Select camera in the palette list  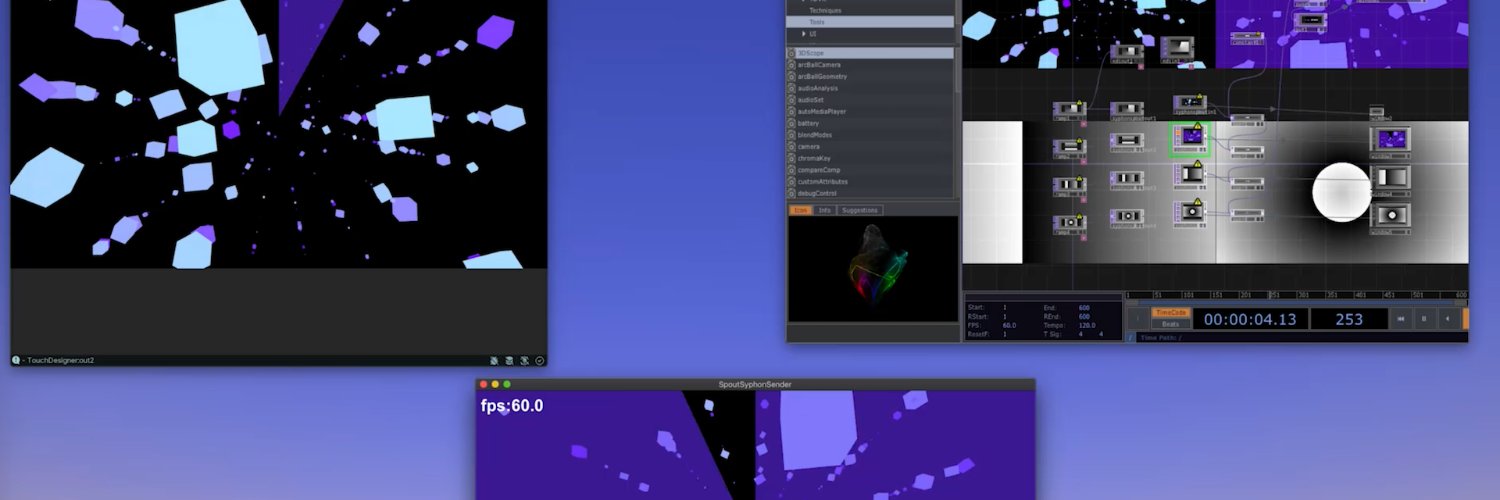point(869,146)
